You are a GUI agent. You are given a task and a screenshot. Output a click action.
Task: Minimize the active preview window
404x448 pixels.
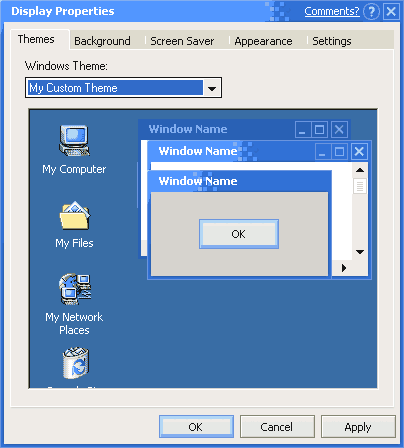pos(322,152)
